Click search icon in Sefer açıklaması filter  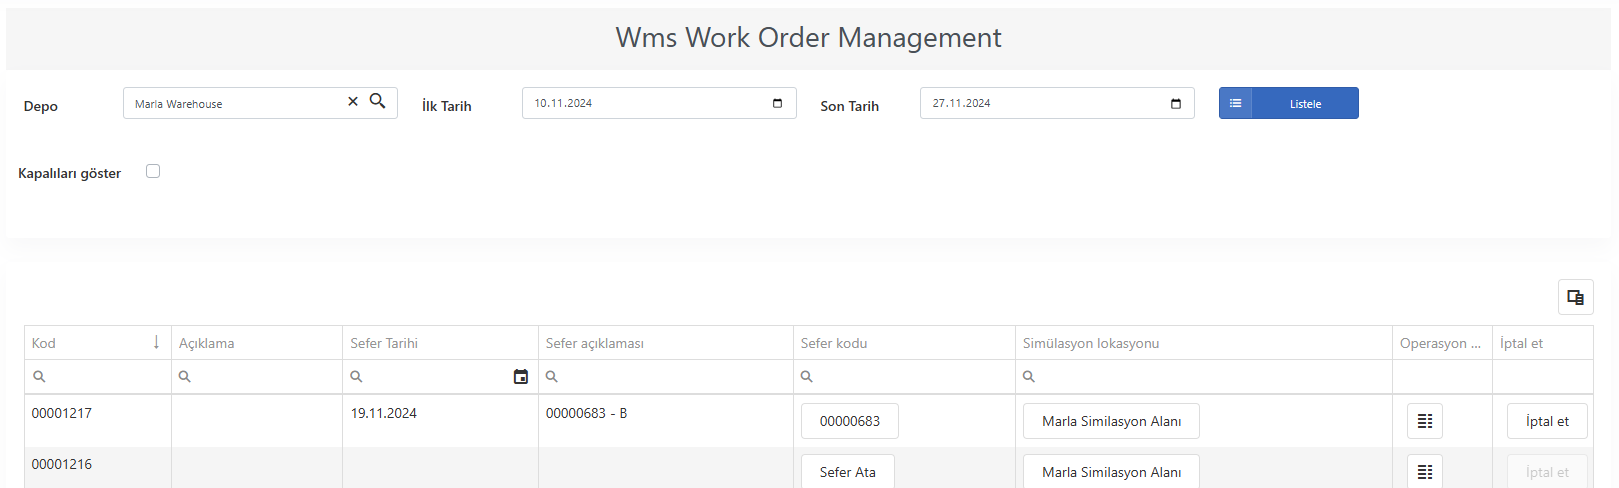(x=552, y=377)
